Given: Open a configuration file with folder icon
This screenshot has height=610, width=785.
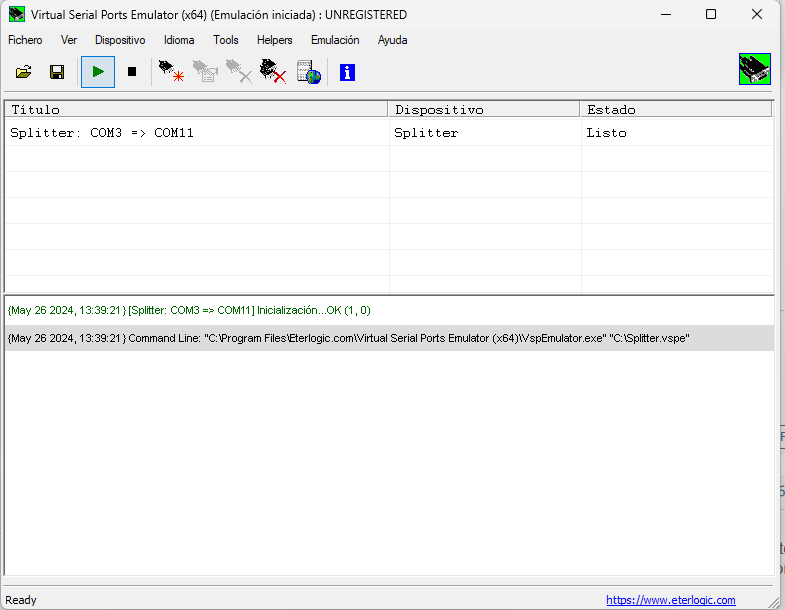Looking at the screenshot, I should point(24,72).
